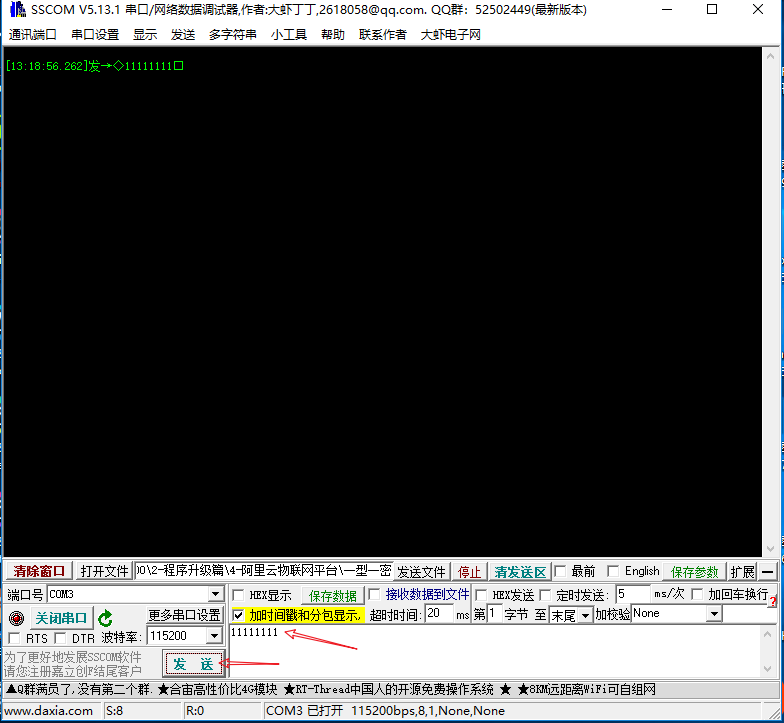Expand the COM3 port number dropdown
Screen dimensions: 784x723
click(216, 594)
